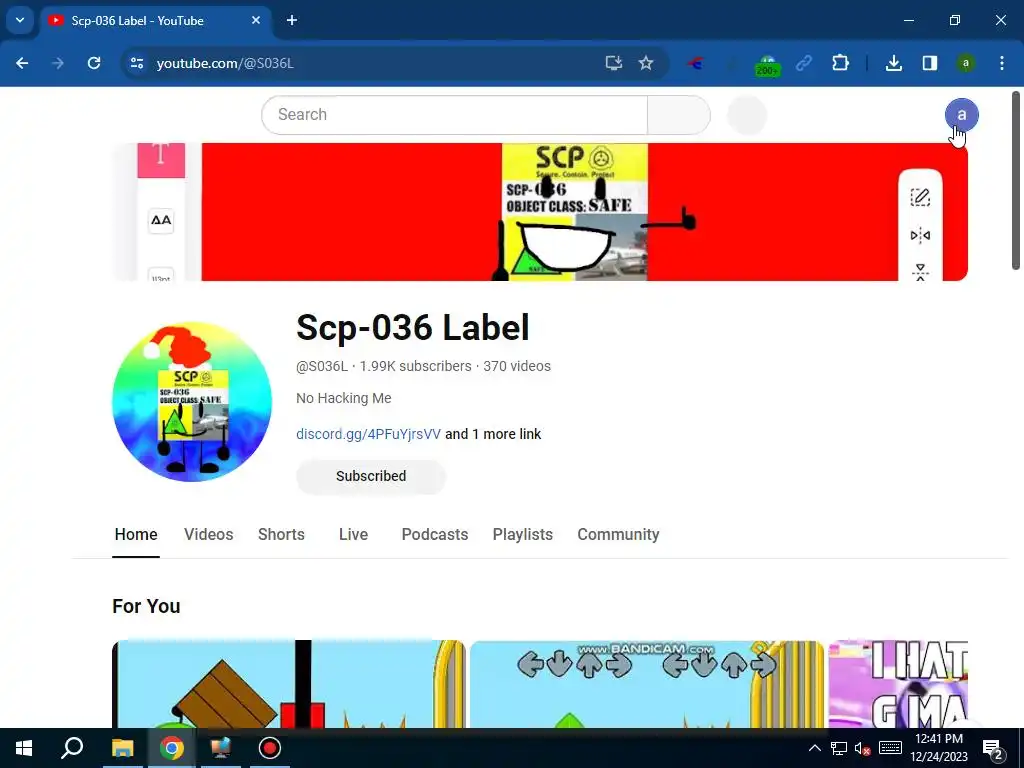
Task: Open the video thumbnail with wooden crate
Action: click(x=289, y=684)
